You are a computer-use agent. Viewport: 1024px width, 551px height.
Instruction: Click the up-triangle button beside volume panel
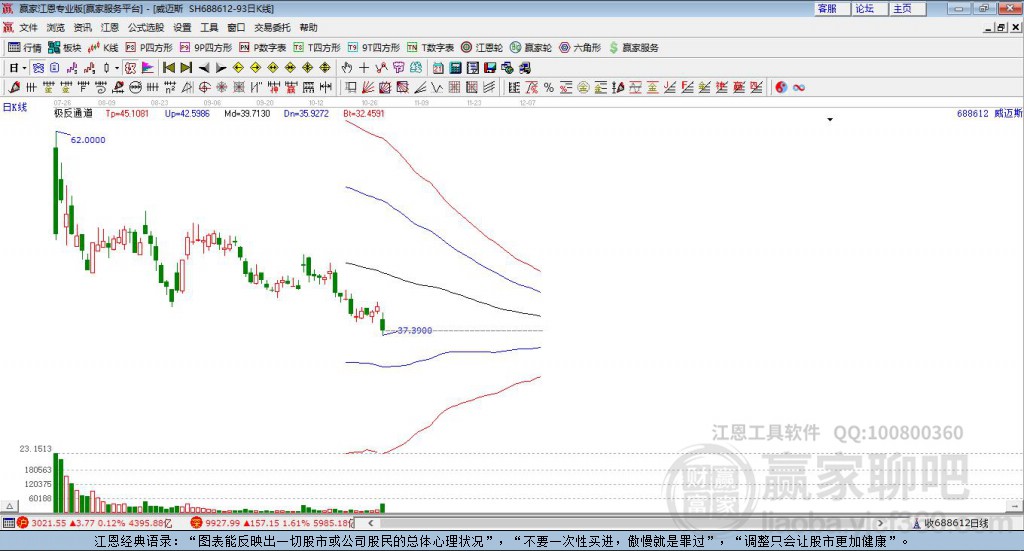9,506
